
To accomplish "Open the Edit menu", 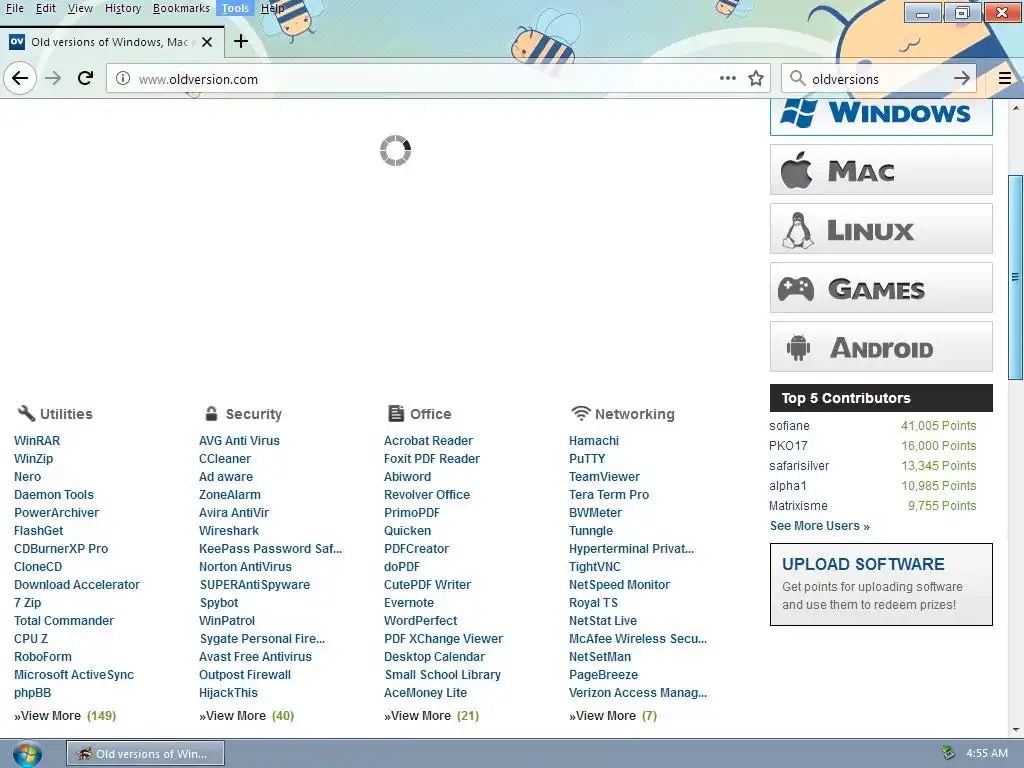I will 46,8.
